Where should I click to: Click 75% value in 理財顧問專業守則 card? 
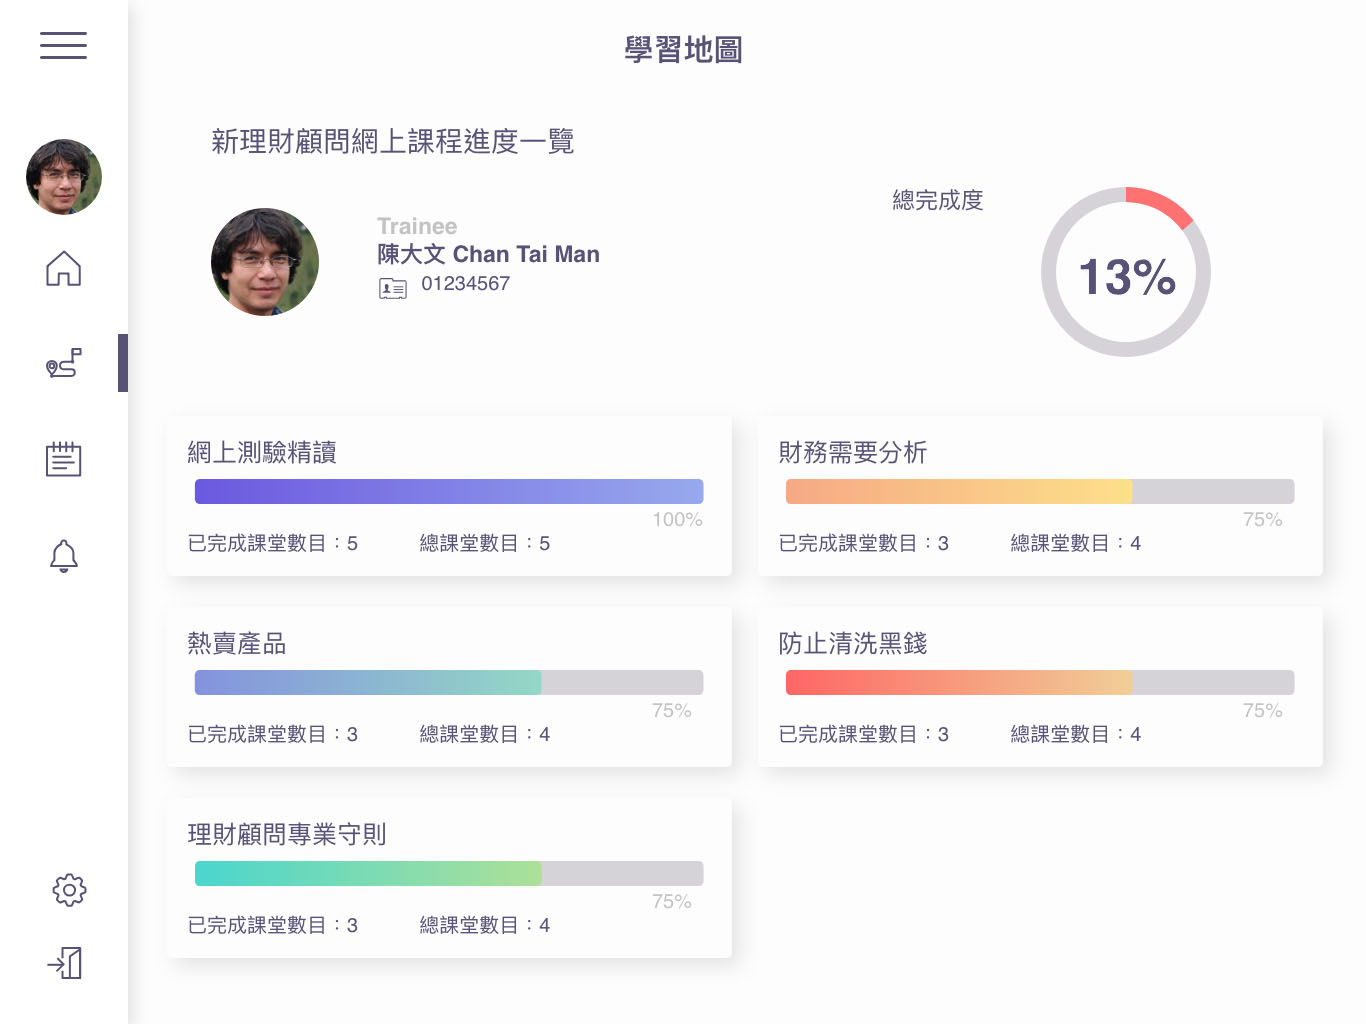672,902
